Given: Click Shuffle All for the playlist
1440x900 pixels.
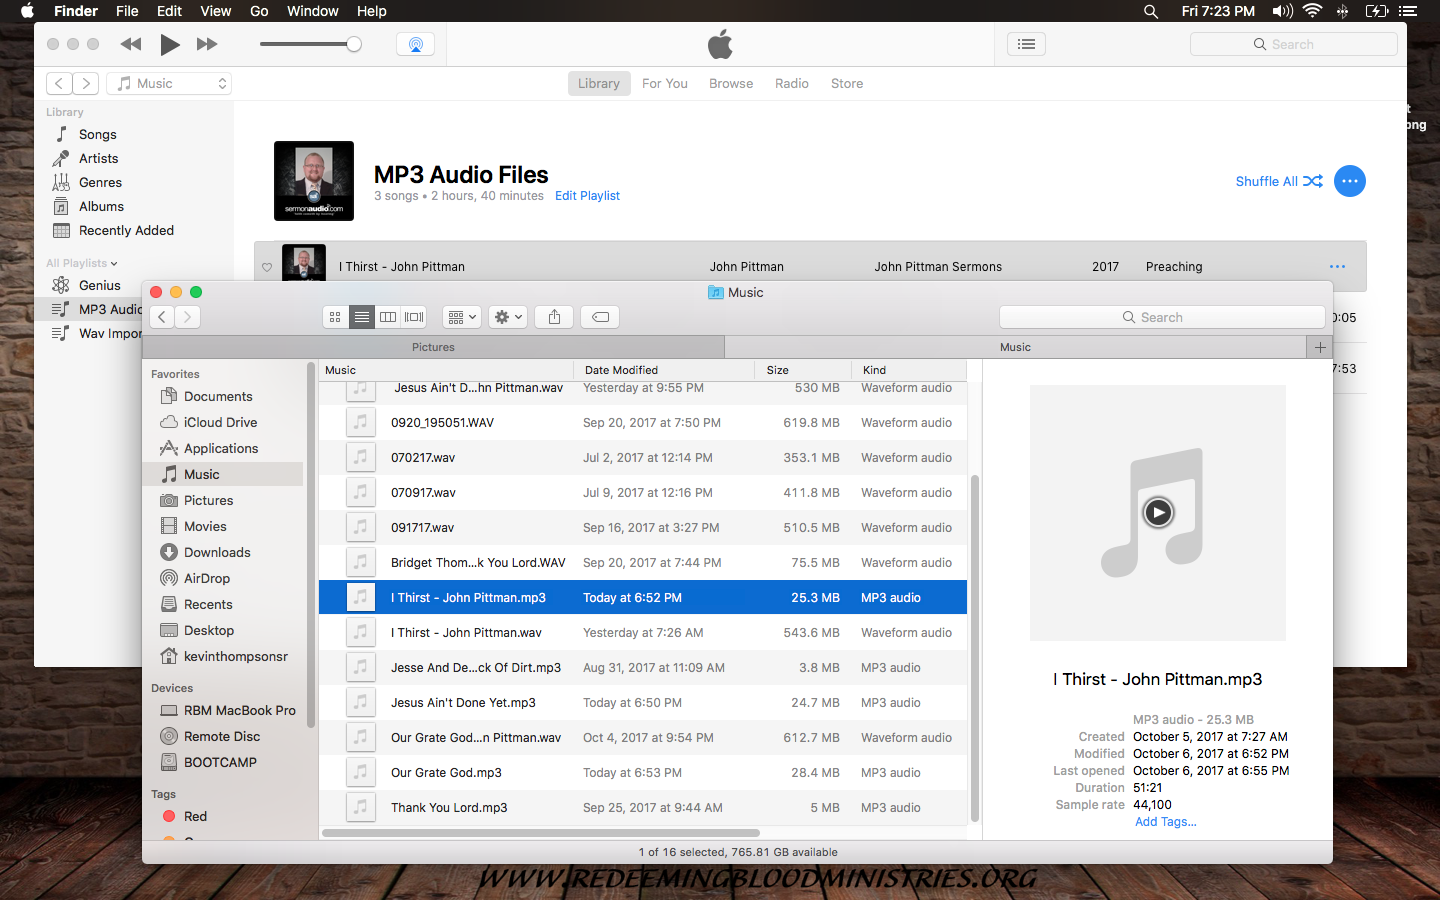Looking at the screenshot, I should [1279, 181].
